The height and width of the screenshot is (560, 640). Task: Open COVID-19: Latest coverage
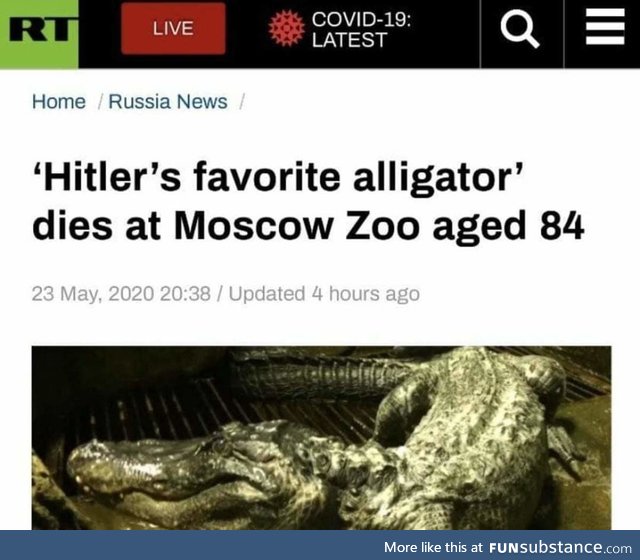coord(361,29)
